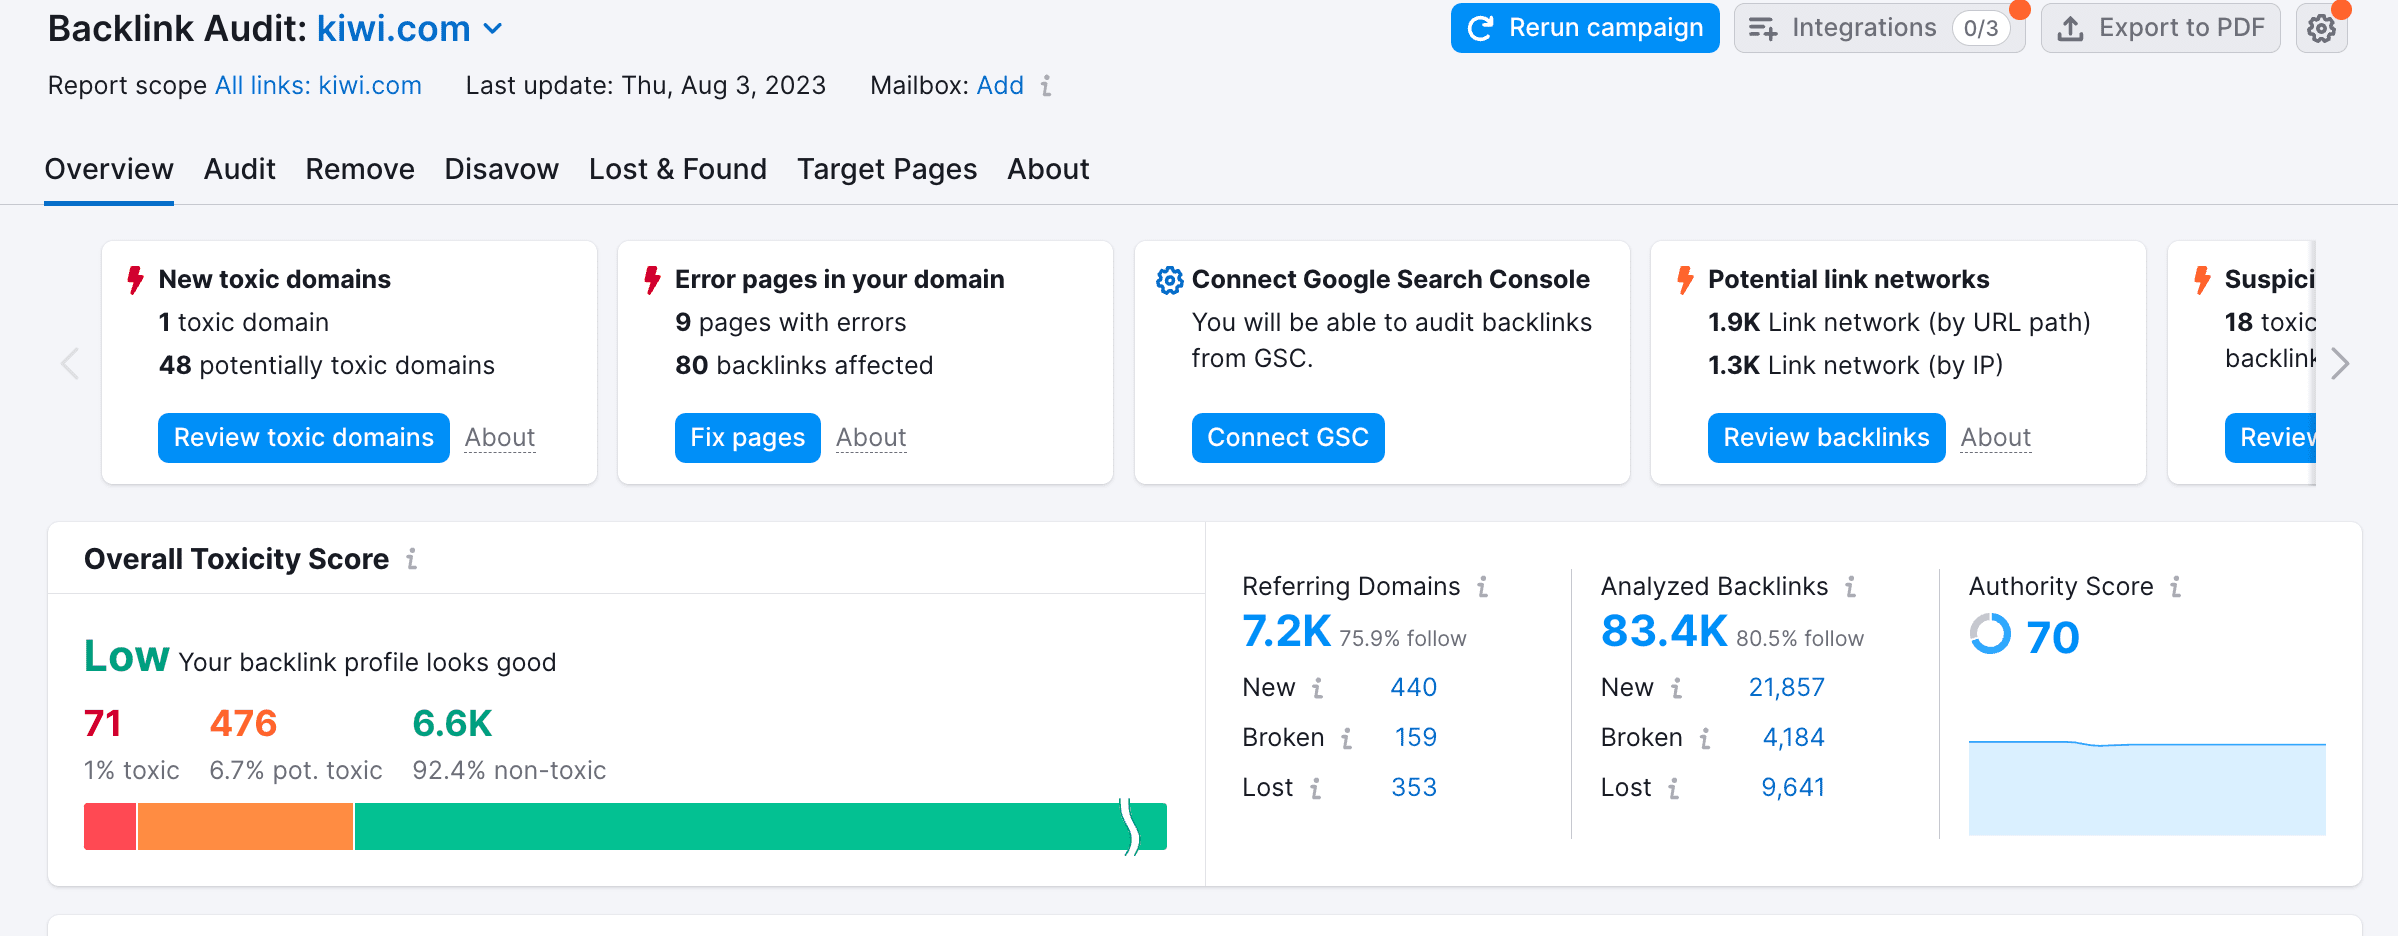Open the 7.2K referring domains total
Image resolution: width=2398 pixels, height=936 pixels.
[x=1286, y=632]
